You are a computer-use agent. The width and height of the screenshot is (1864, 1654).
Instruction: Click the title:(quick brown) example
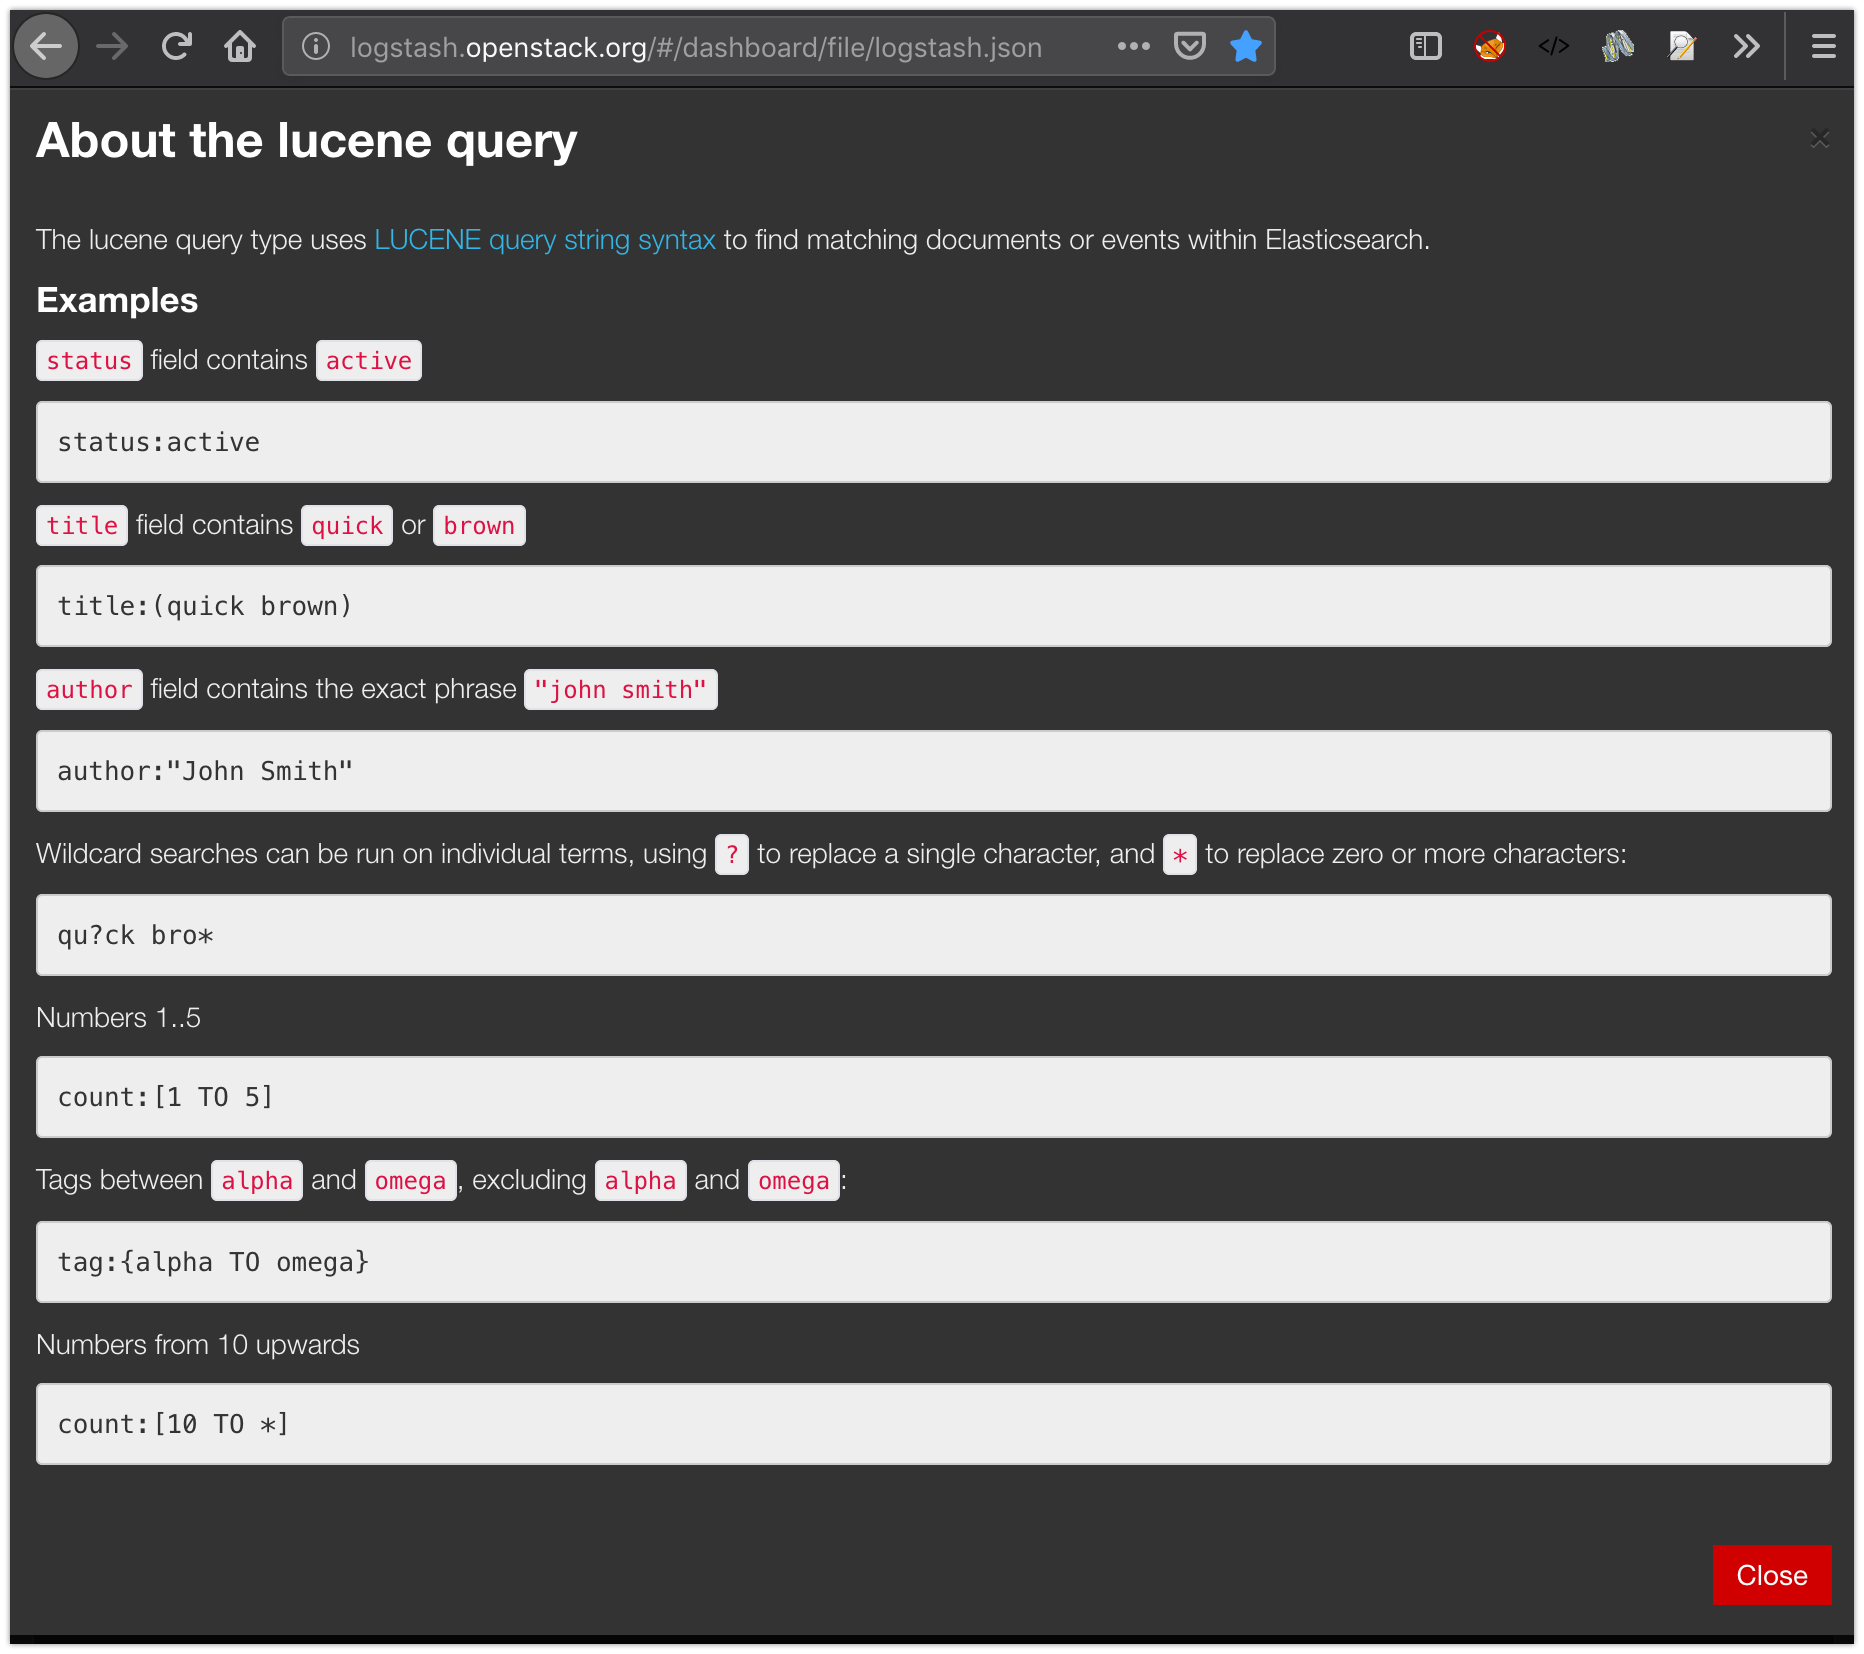pos(933,606)
